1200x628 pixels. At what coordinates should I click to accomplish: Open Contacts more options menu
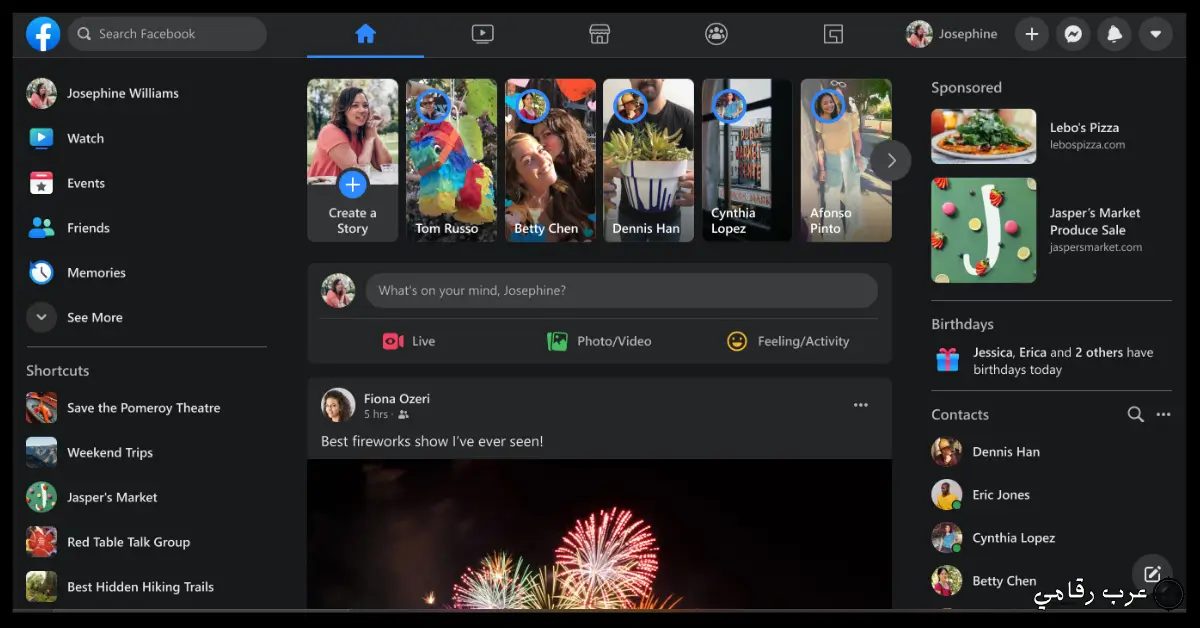1163,414
